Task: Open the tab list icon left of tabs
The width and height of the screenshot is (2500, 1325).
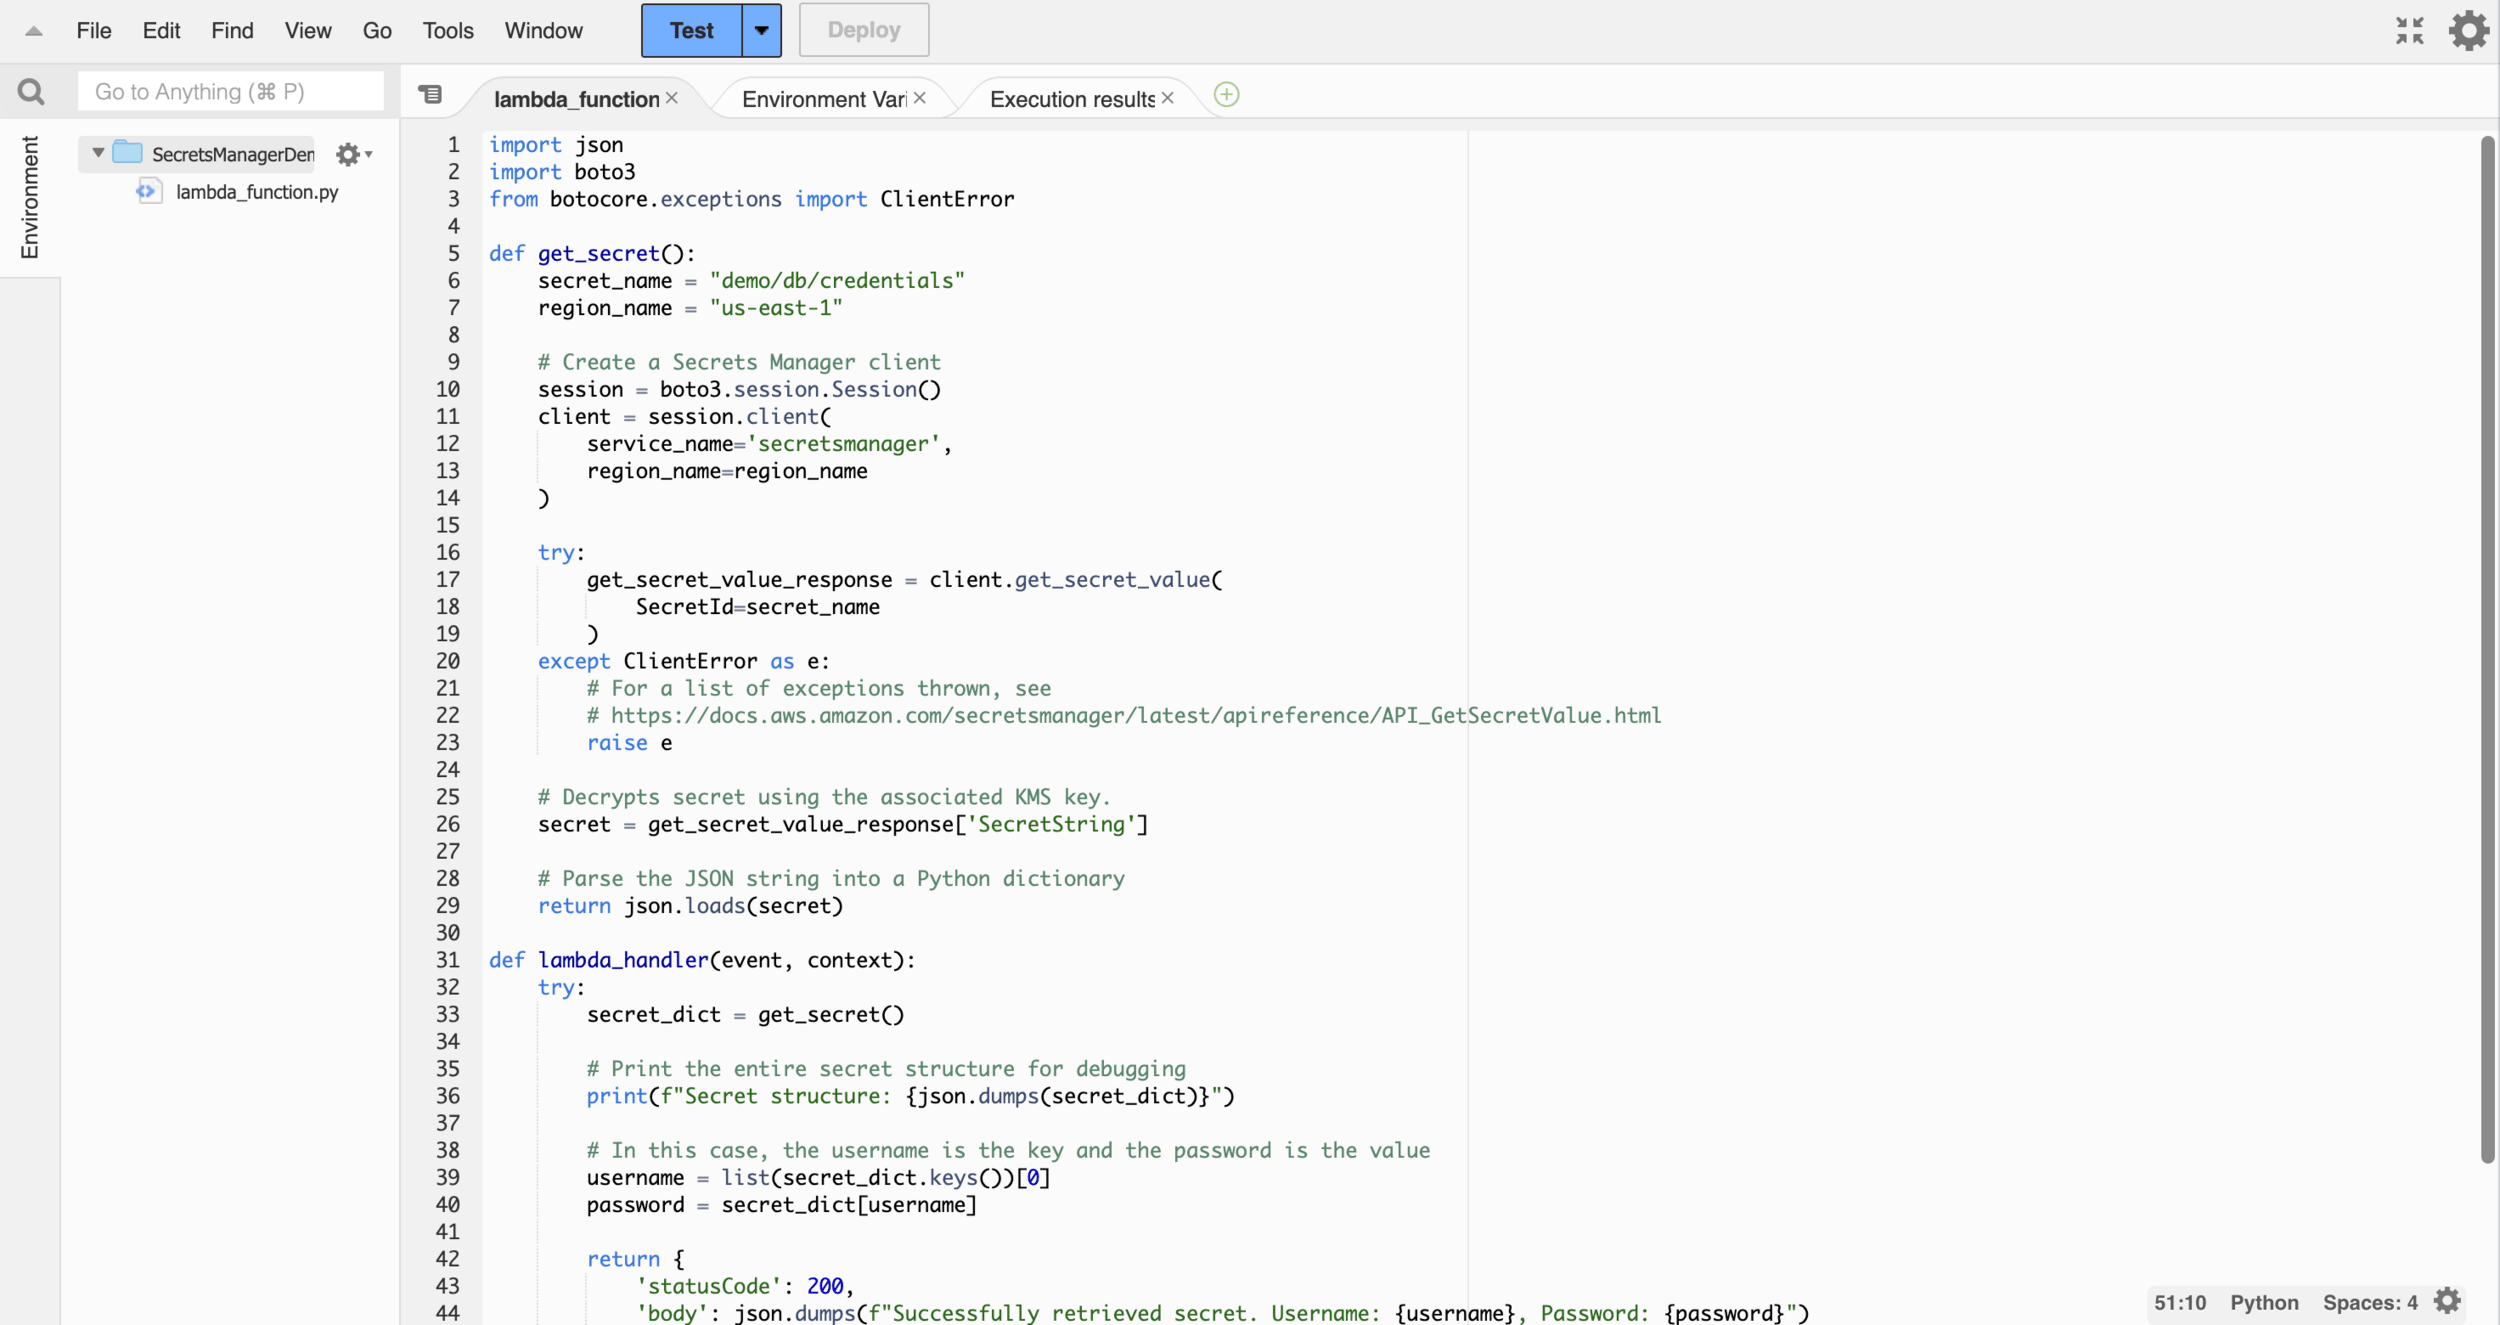Action: click(x=430, y=94)
